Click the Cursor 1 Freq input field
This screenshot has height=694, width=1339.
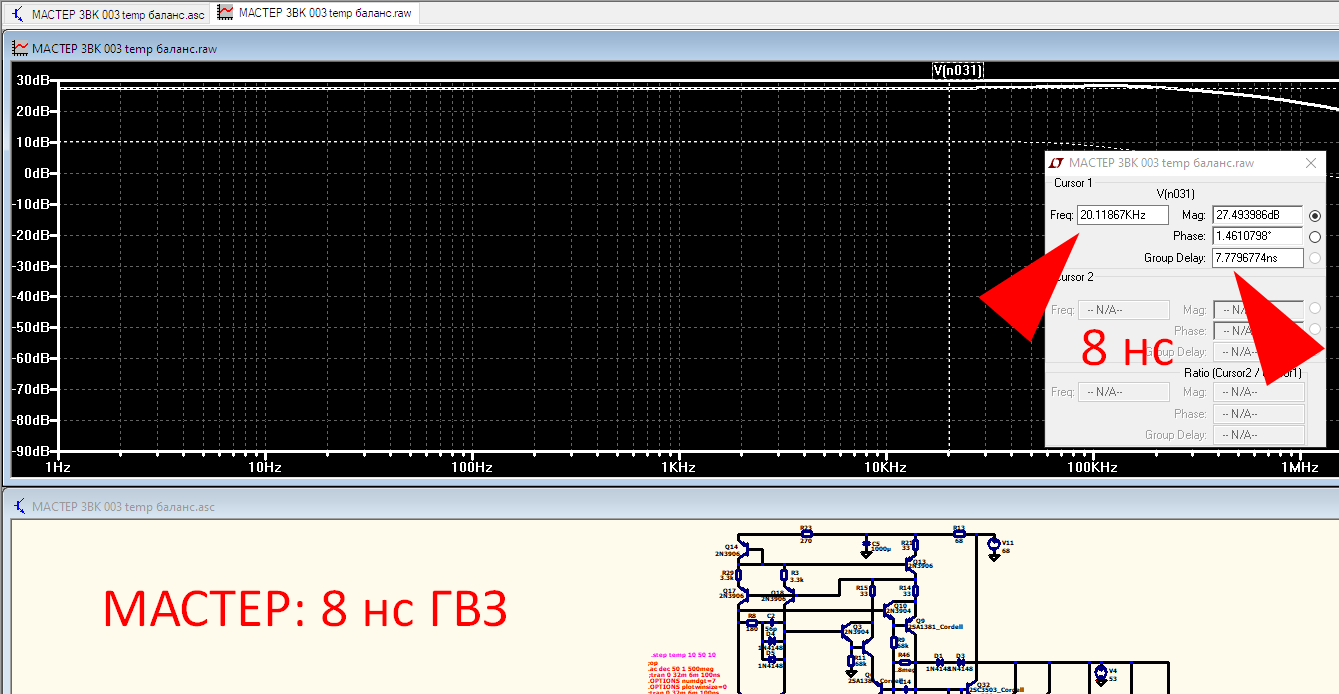[1123, 215]
